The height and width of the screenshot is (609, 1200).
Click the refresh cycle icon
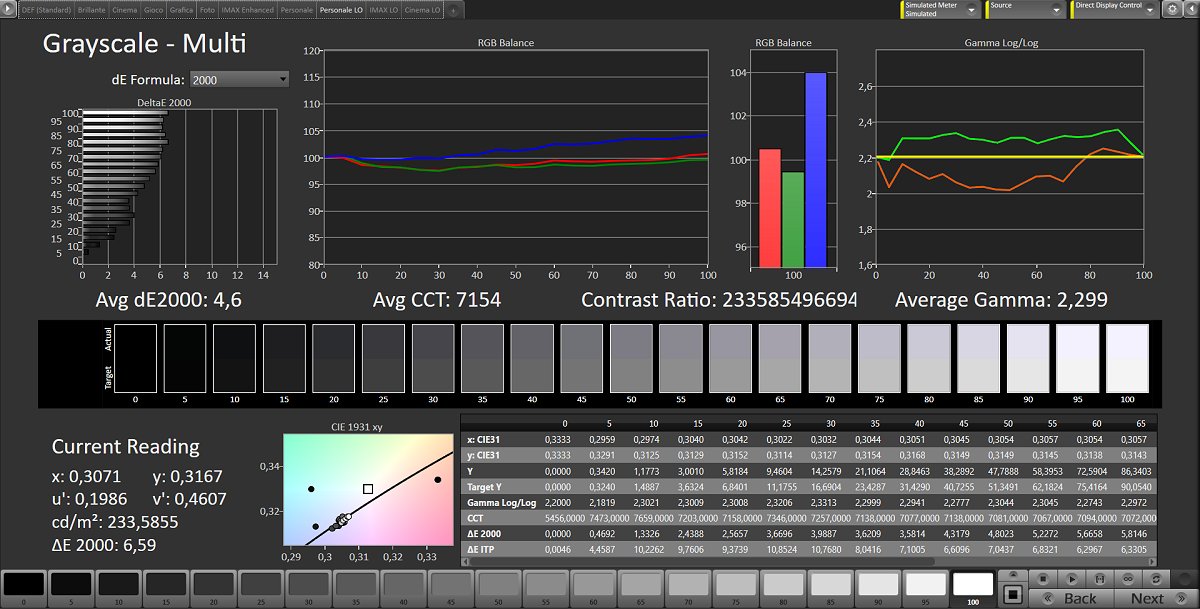pos(1157,578)
